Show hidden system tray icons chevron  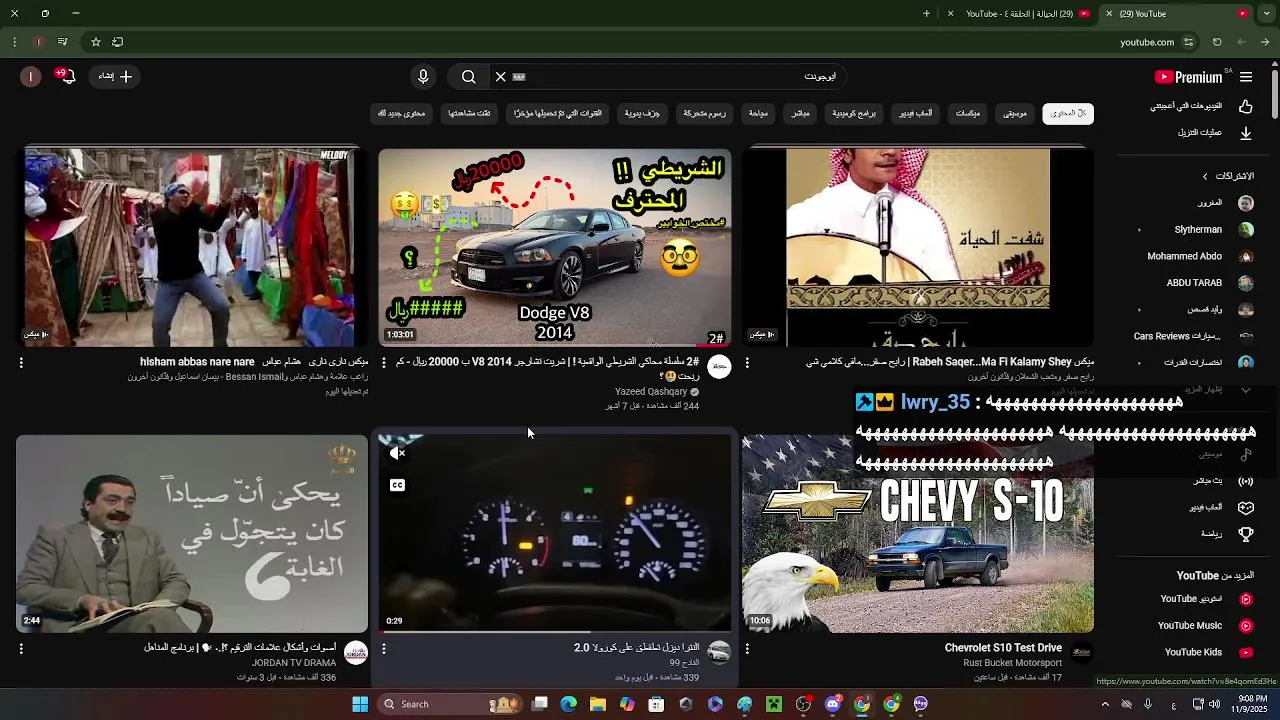[x=1105, y=704]
